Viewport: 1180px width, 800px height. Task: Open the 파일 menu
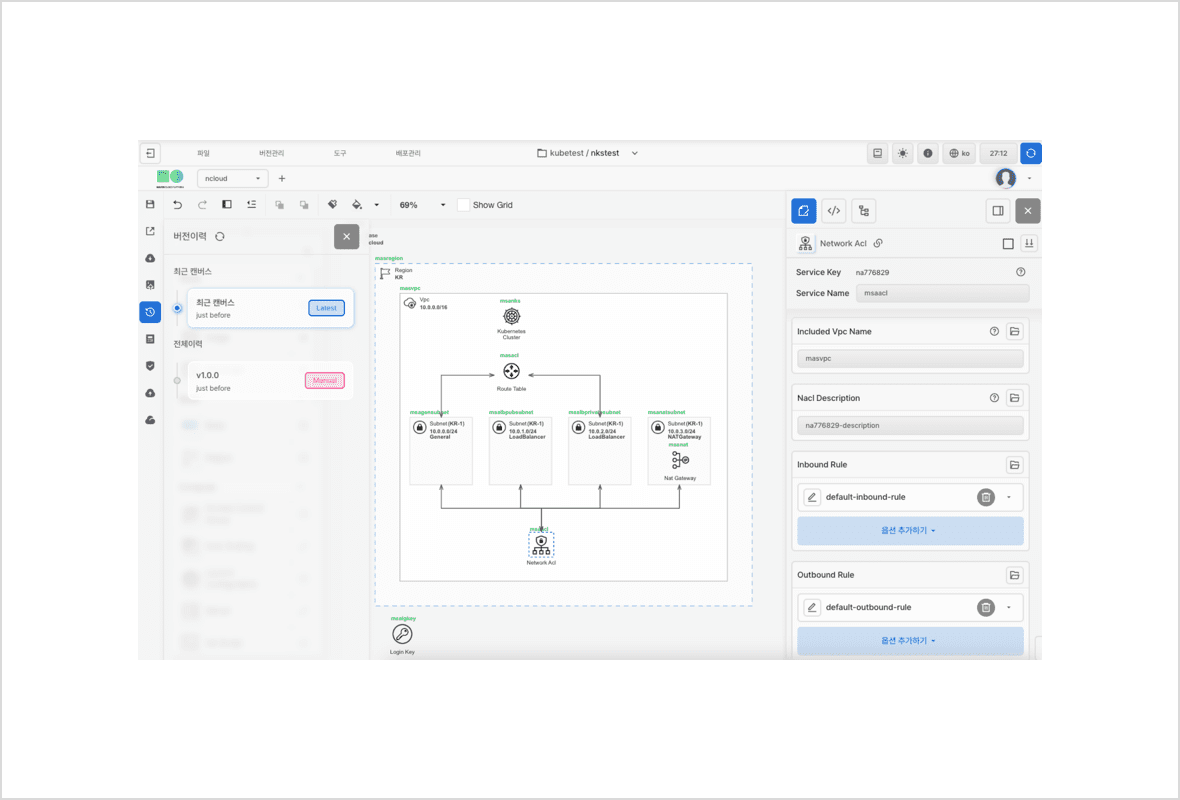(203, 153)
